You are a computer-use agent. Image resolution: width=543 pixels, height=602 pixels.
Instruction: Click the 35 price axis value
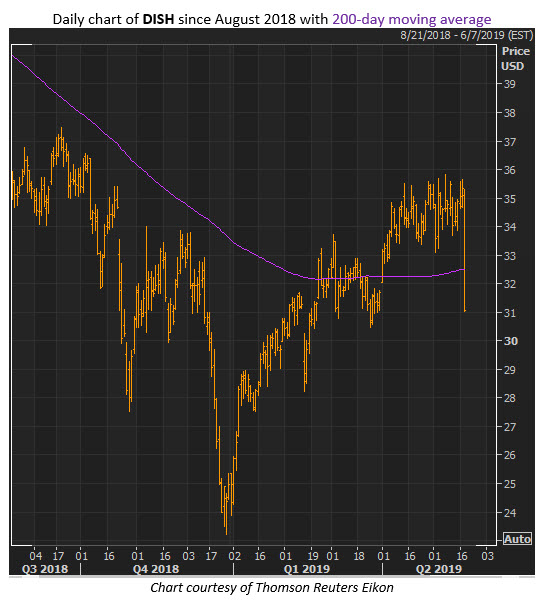click(510, 199)
